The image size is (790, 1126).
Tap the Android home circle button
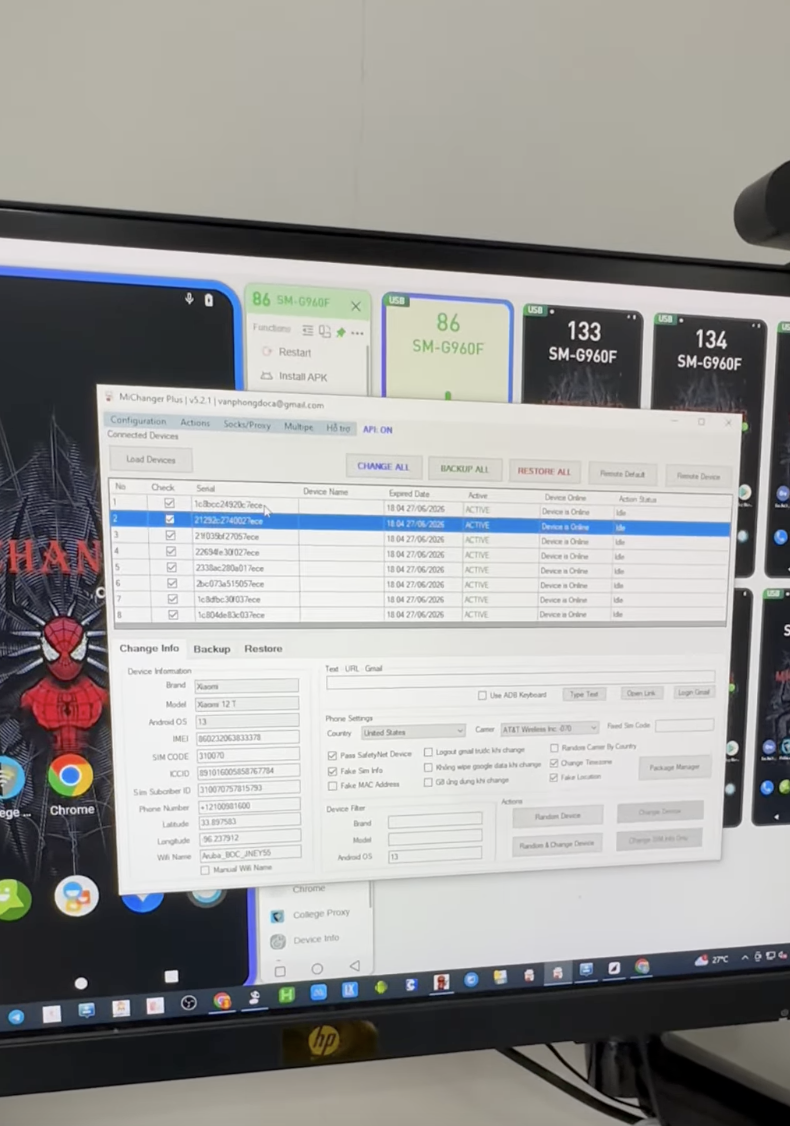317,968
